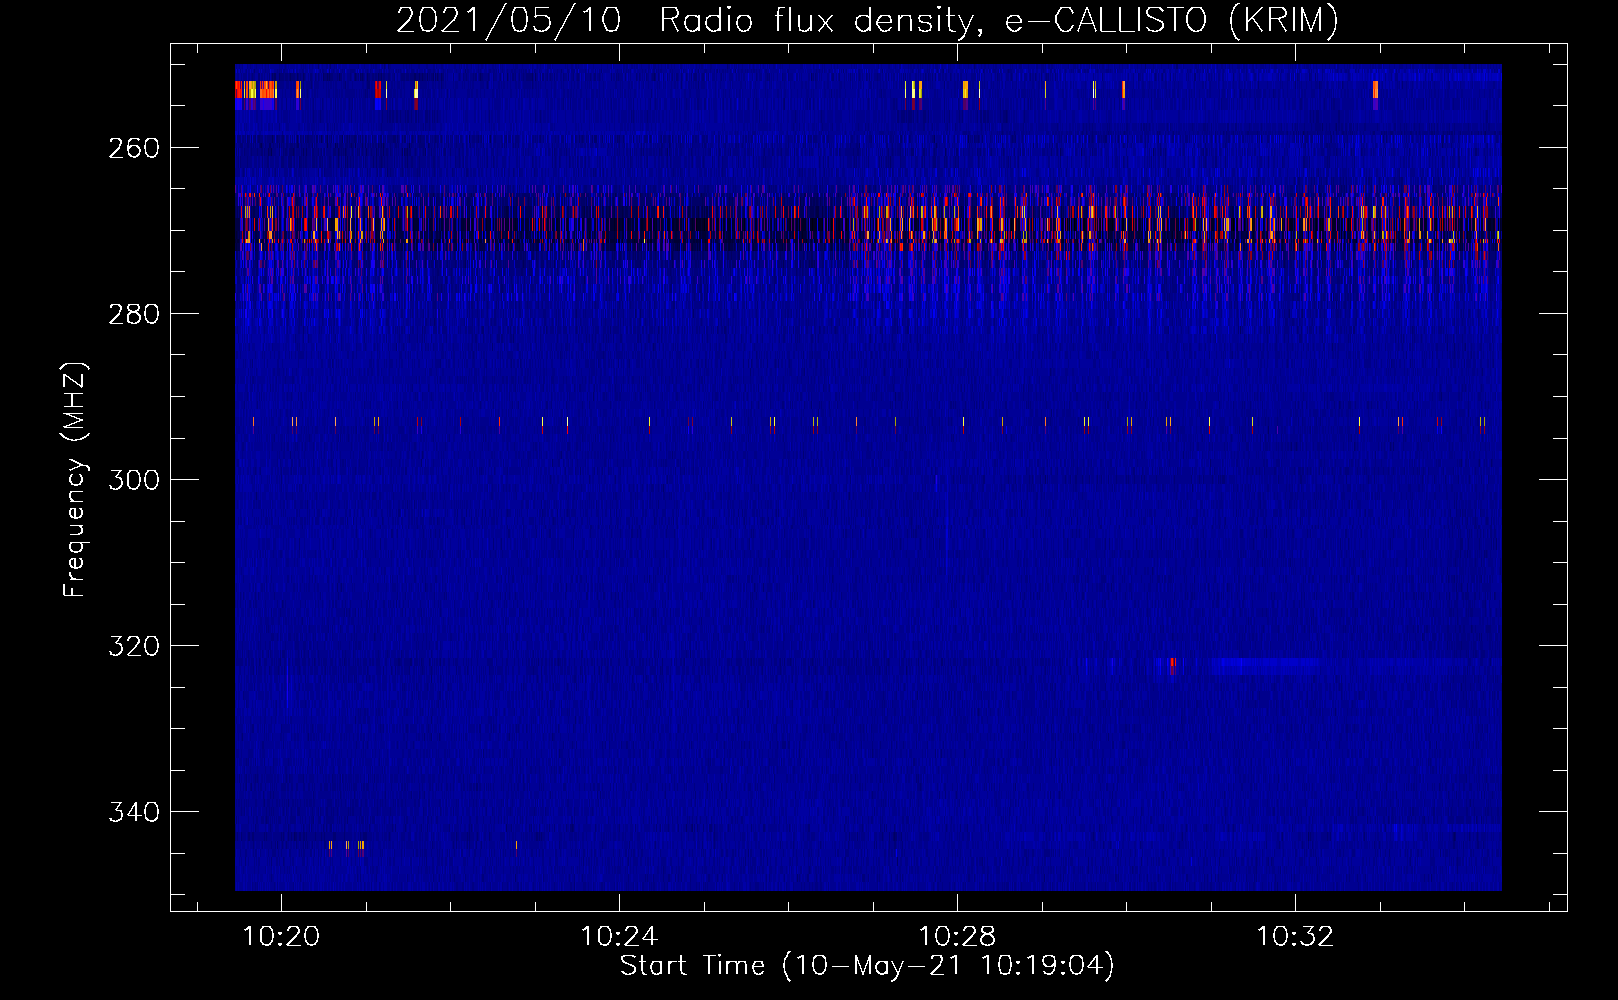The image size is (1618, 1000).
Task: Click the 10:28 time tick label
Action: (957, 937)
